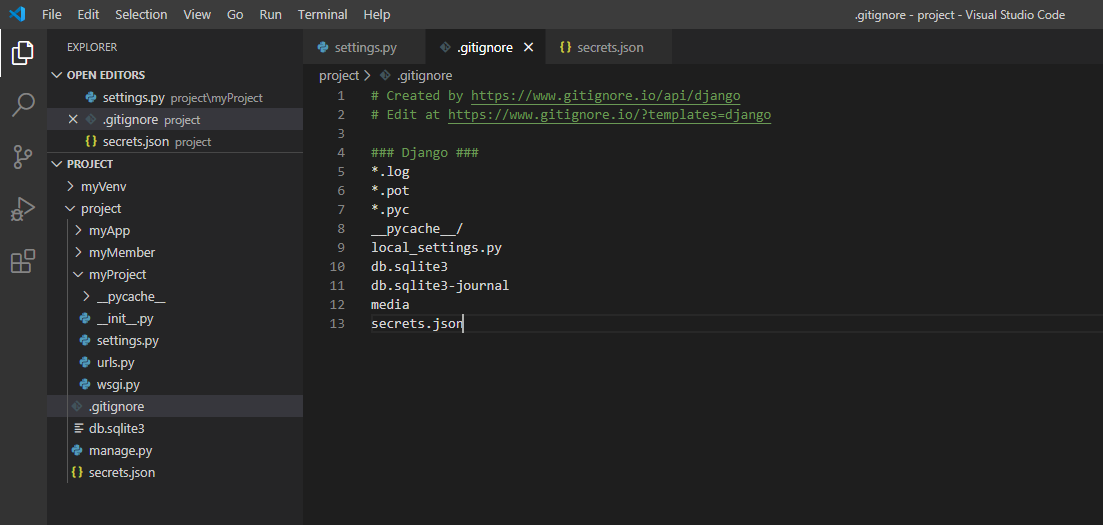
Task: Open the Explorer view in activity bar
Action: click(23, 53)
